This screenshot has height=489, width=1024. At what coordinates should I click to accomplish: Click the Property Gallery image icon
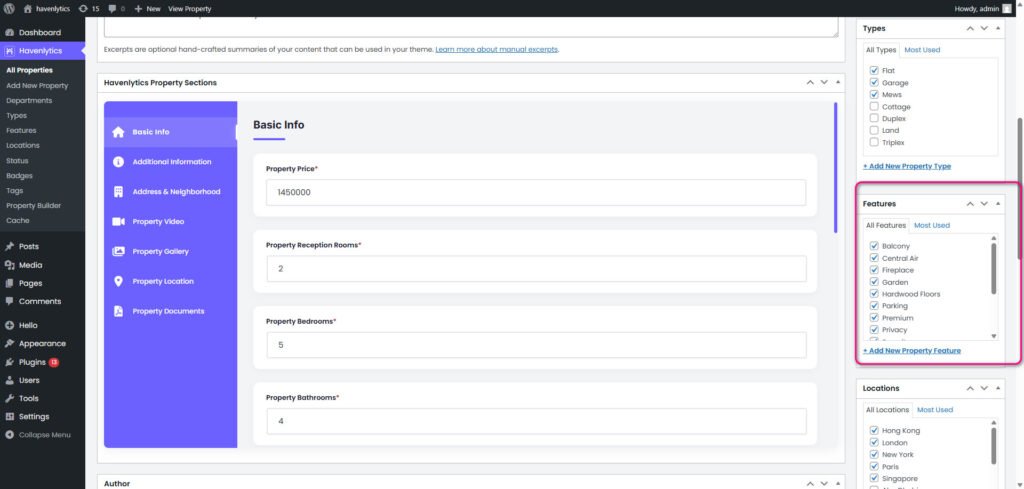[118, 252]
